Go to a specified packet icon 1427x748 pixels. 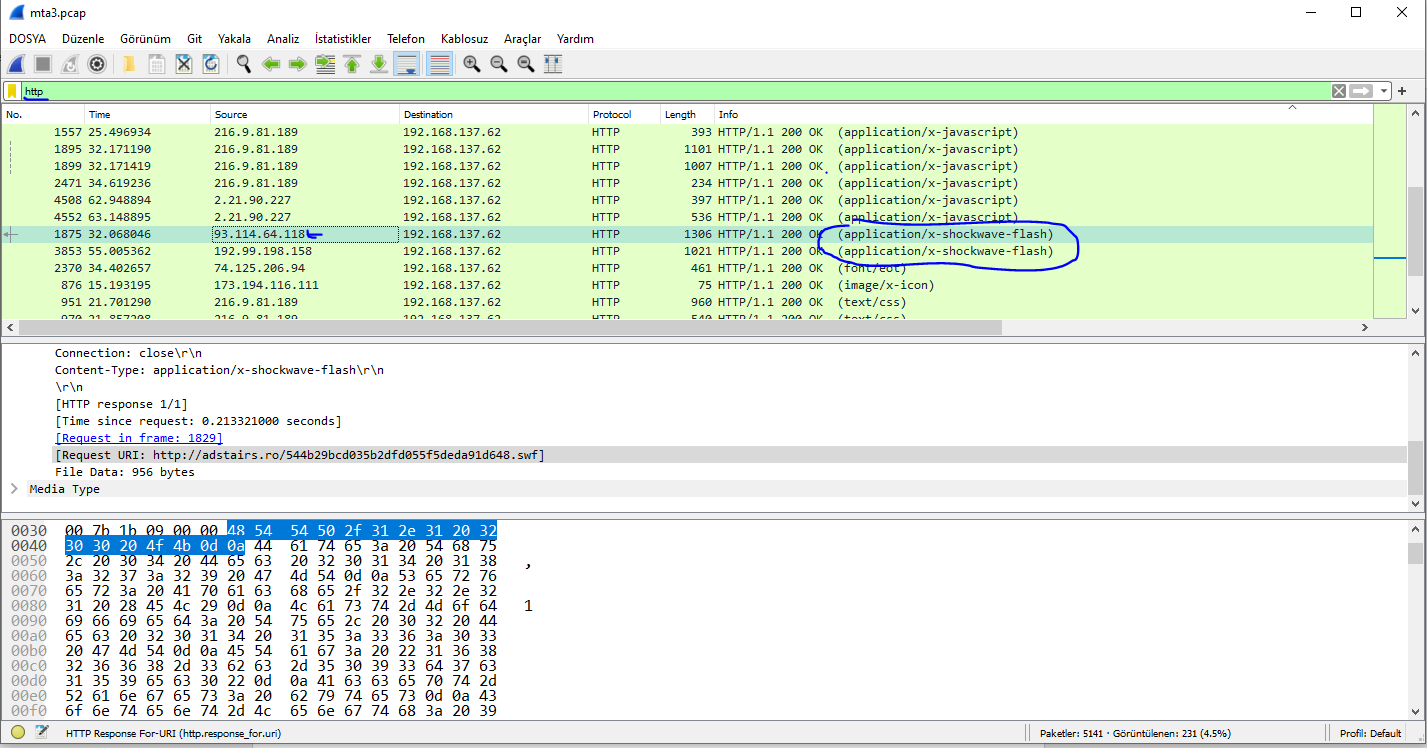325,64
